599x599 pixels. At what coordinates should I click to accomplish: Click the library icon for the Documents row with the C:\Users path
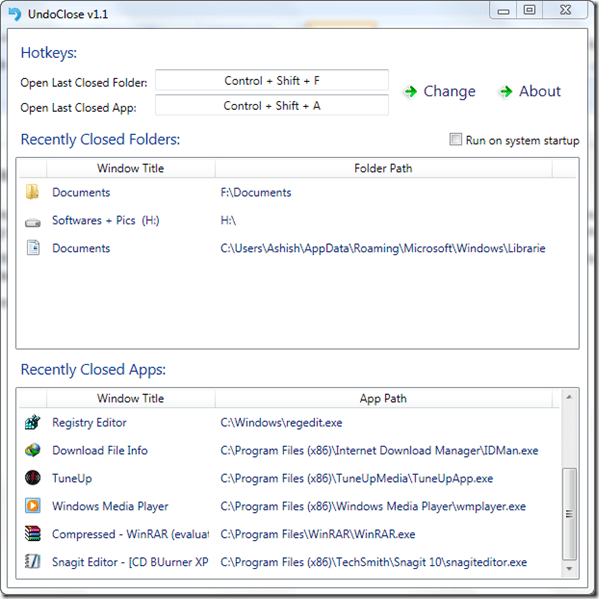(x=33, y=248)
